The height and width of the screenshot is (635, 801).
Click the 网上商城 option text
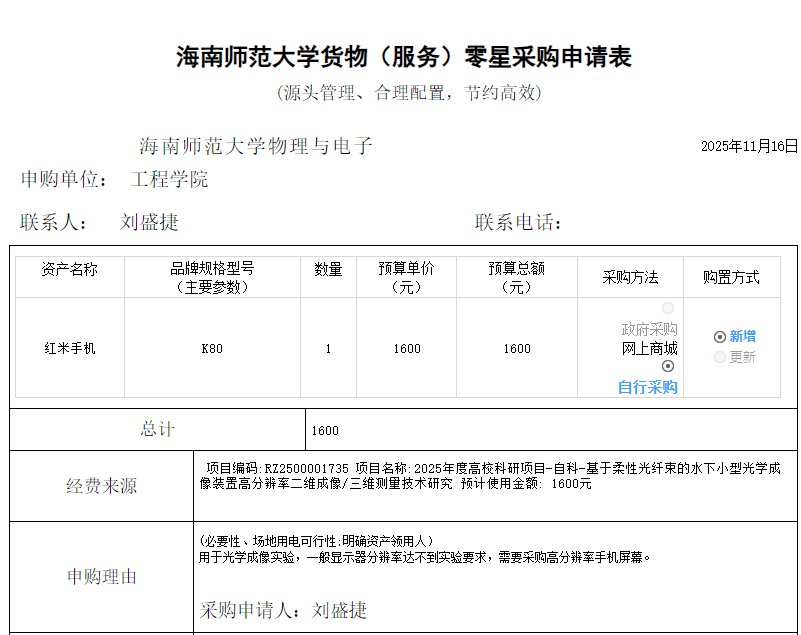click(x=649, y=349)
